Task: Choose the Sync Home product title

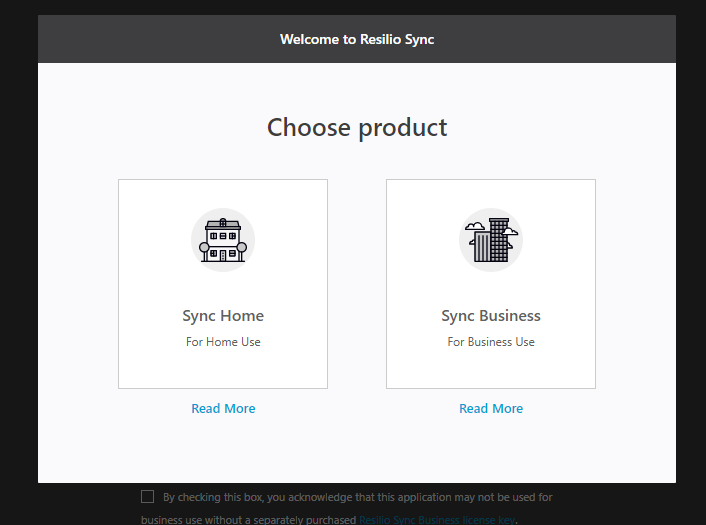Action: (x=223, y=316)
